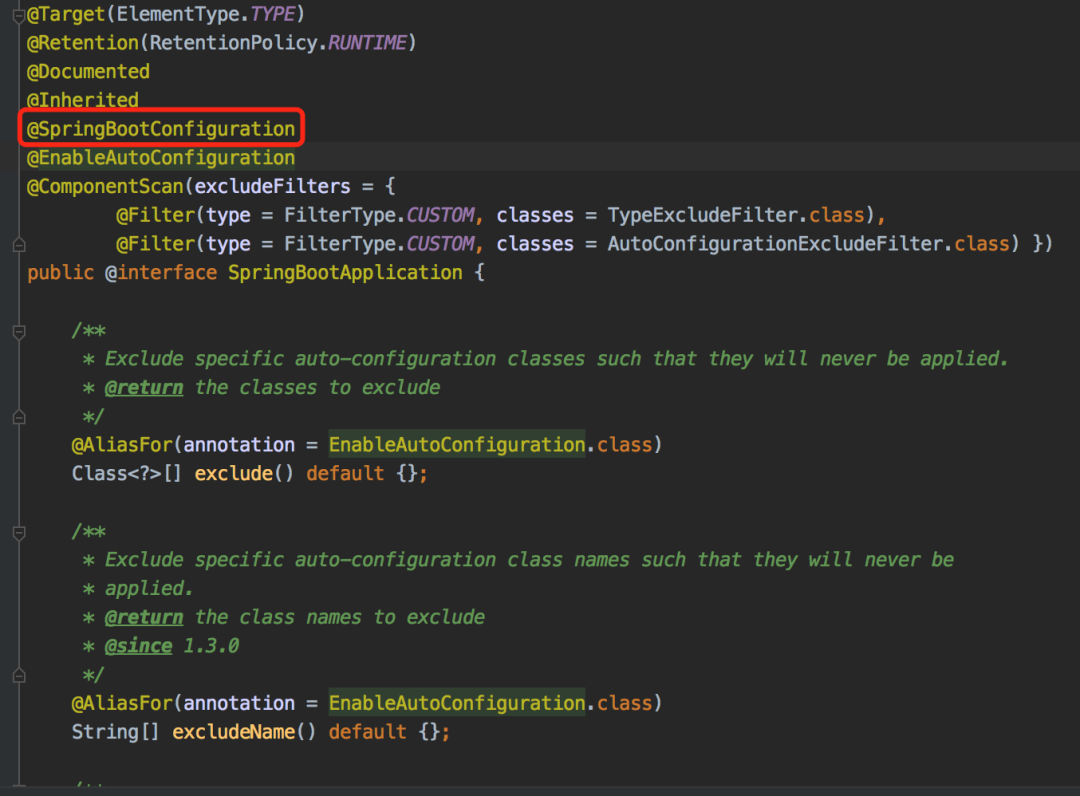This screenshot has height=796, width=1080.
Task: Click the @EnableAutoConfiguration annotation line
Action: (160, 158)
